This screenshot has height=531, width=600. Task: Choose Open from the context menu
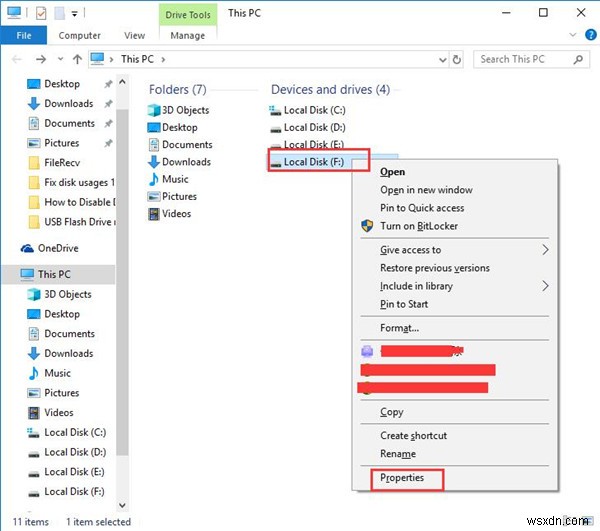(392, 172)
